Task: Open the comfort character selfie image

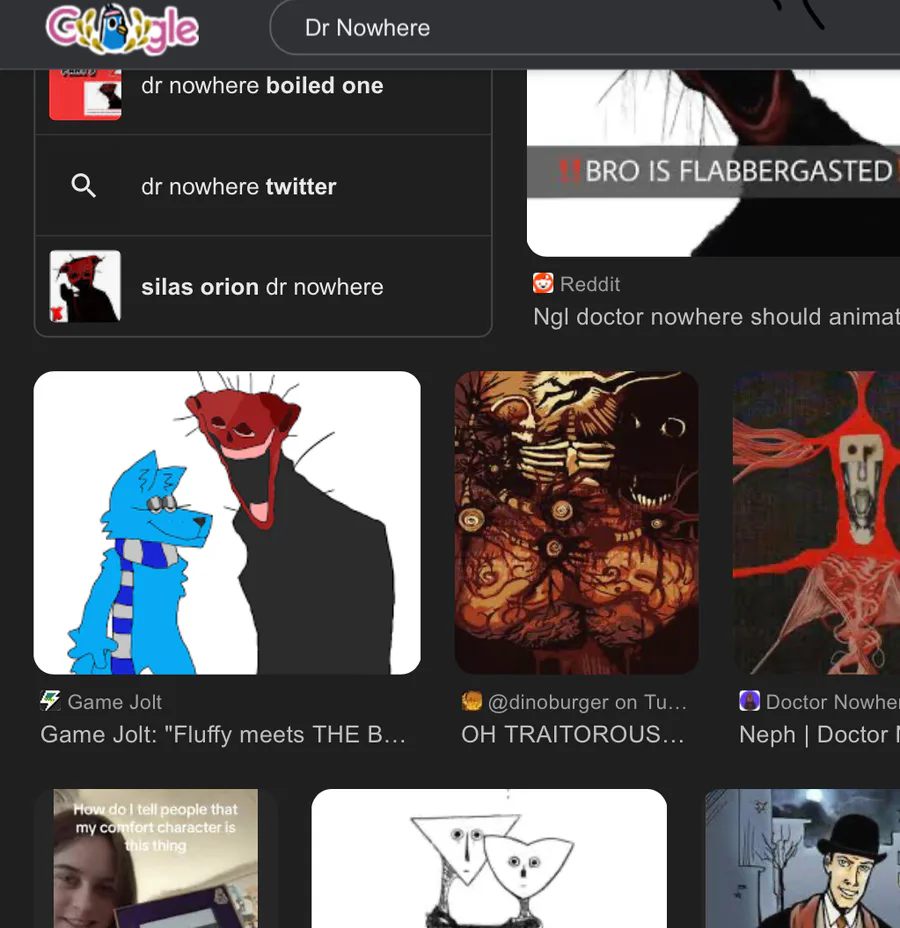Action: click(x=156, y=858)
